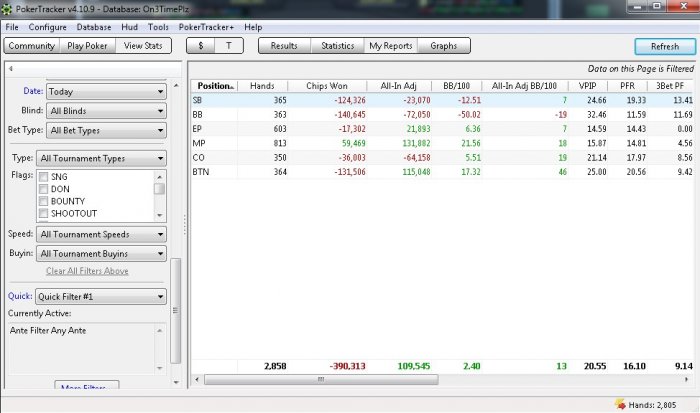Select the BTN position row
Viewport: 700px width, 413px height.
[442, 172]
